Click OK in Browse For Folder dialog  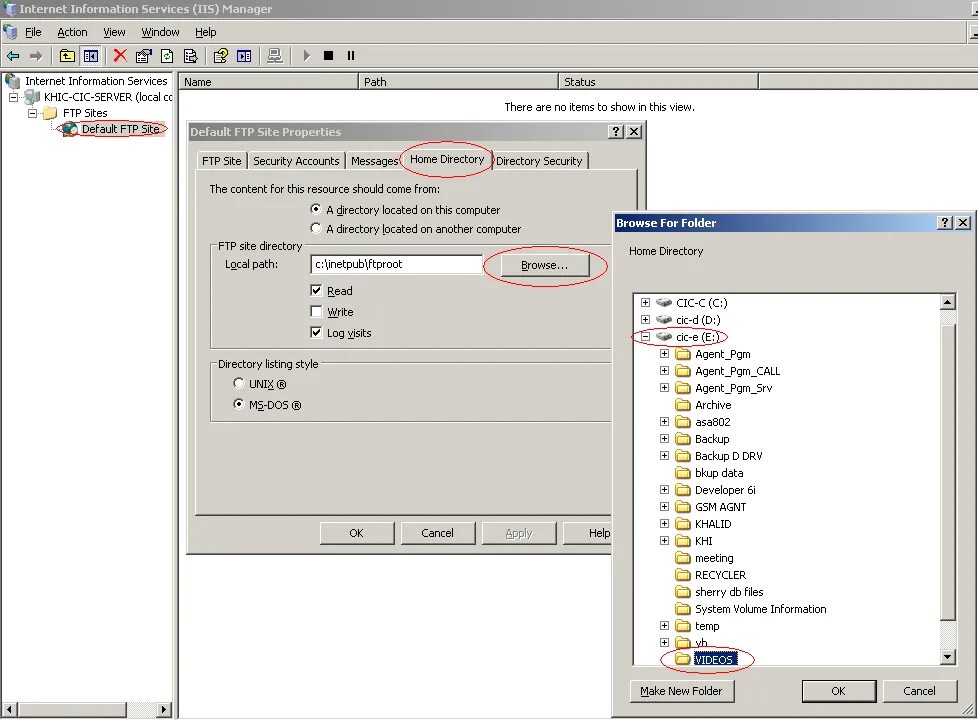838,691
